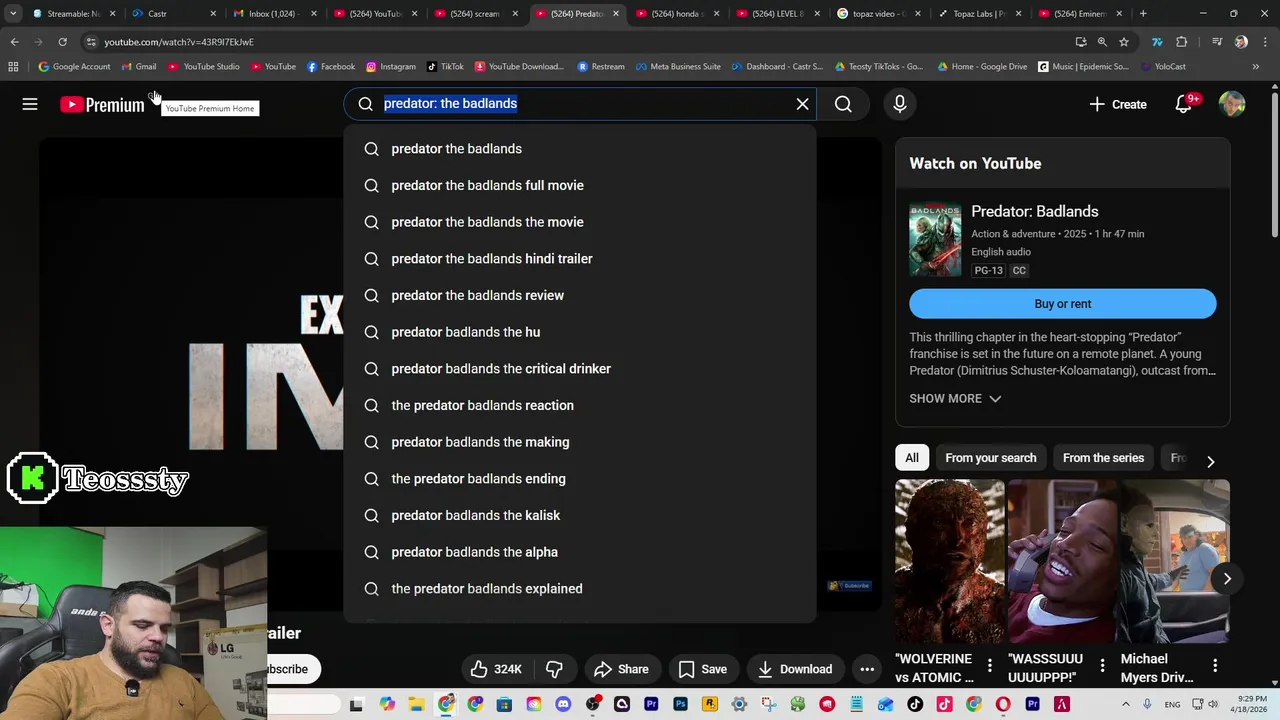Open a new browser tab
The height and width of the screenshot is (720, 1280).
1143,14
